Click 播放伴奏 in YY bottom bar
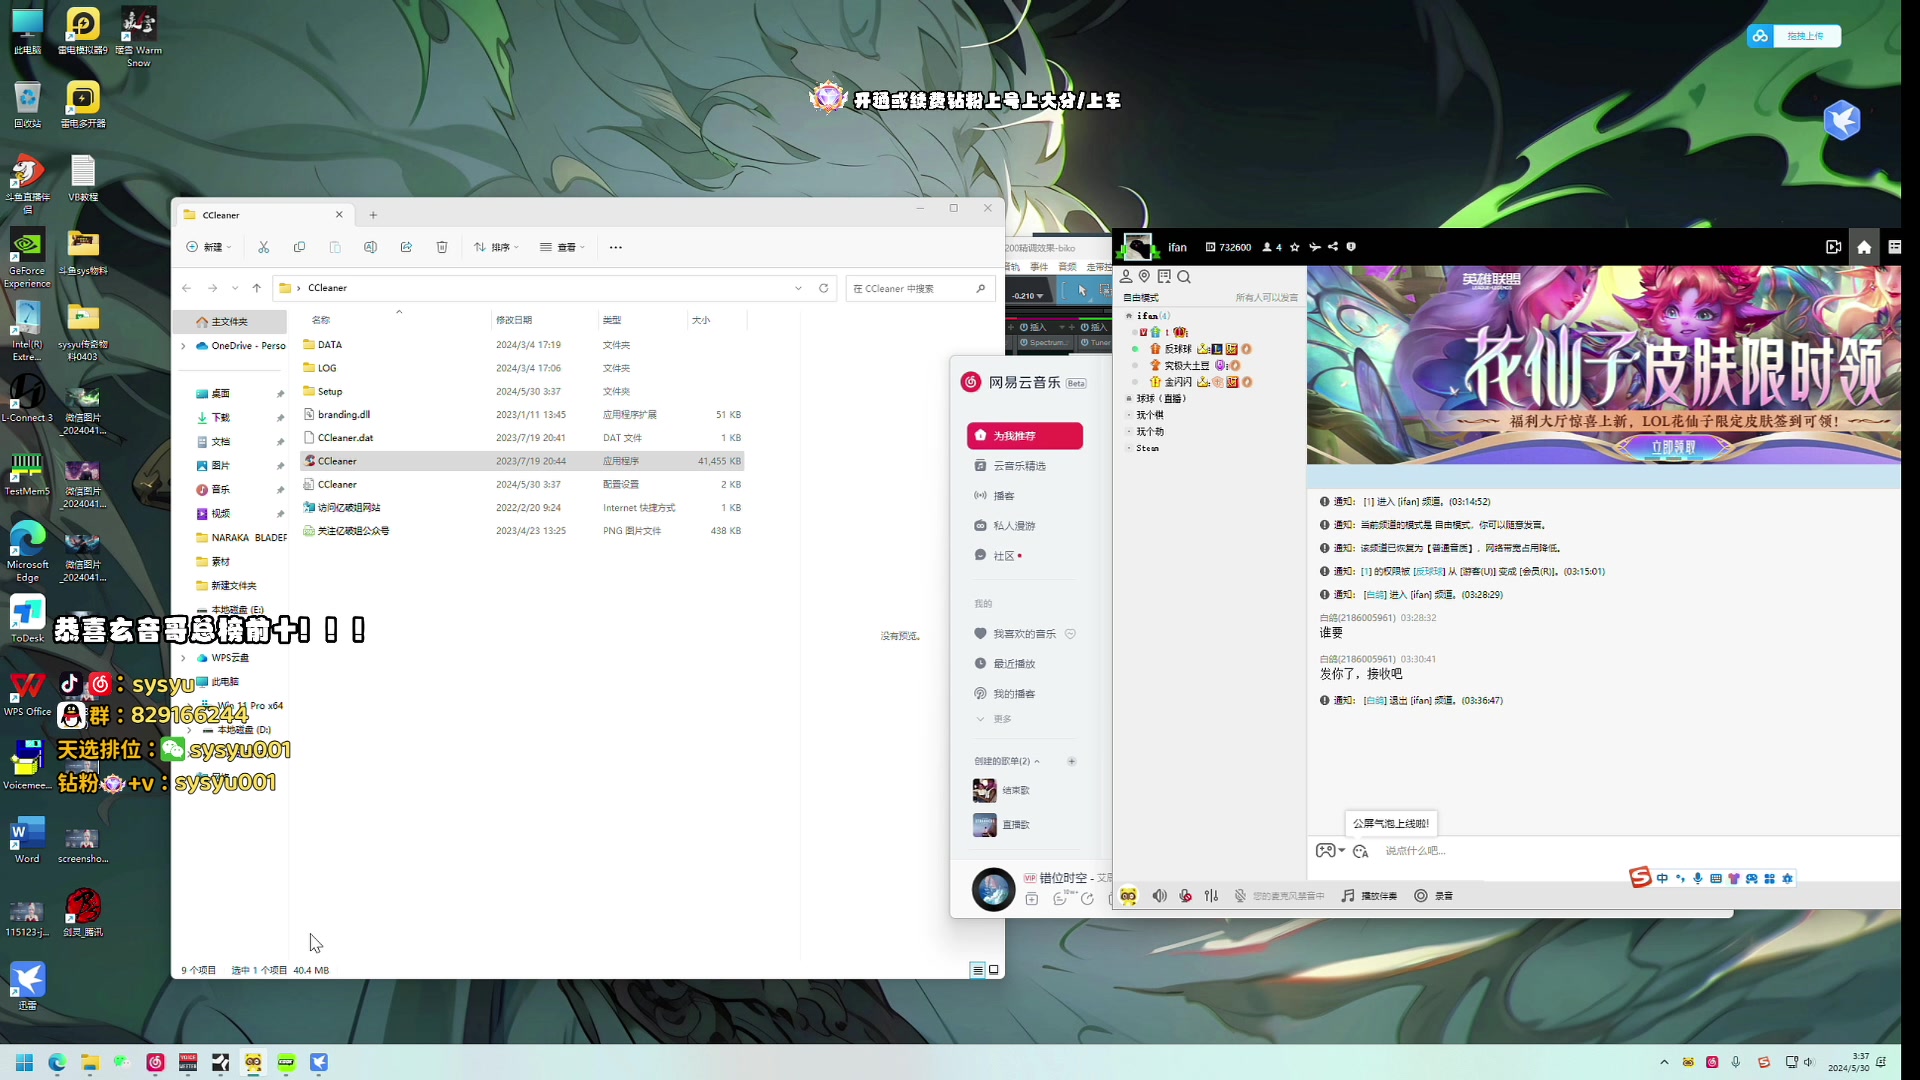The width and height of the screenshot is (1920, 1080). (1370, 896)
